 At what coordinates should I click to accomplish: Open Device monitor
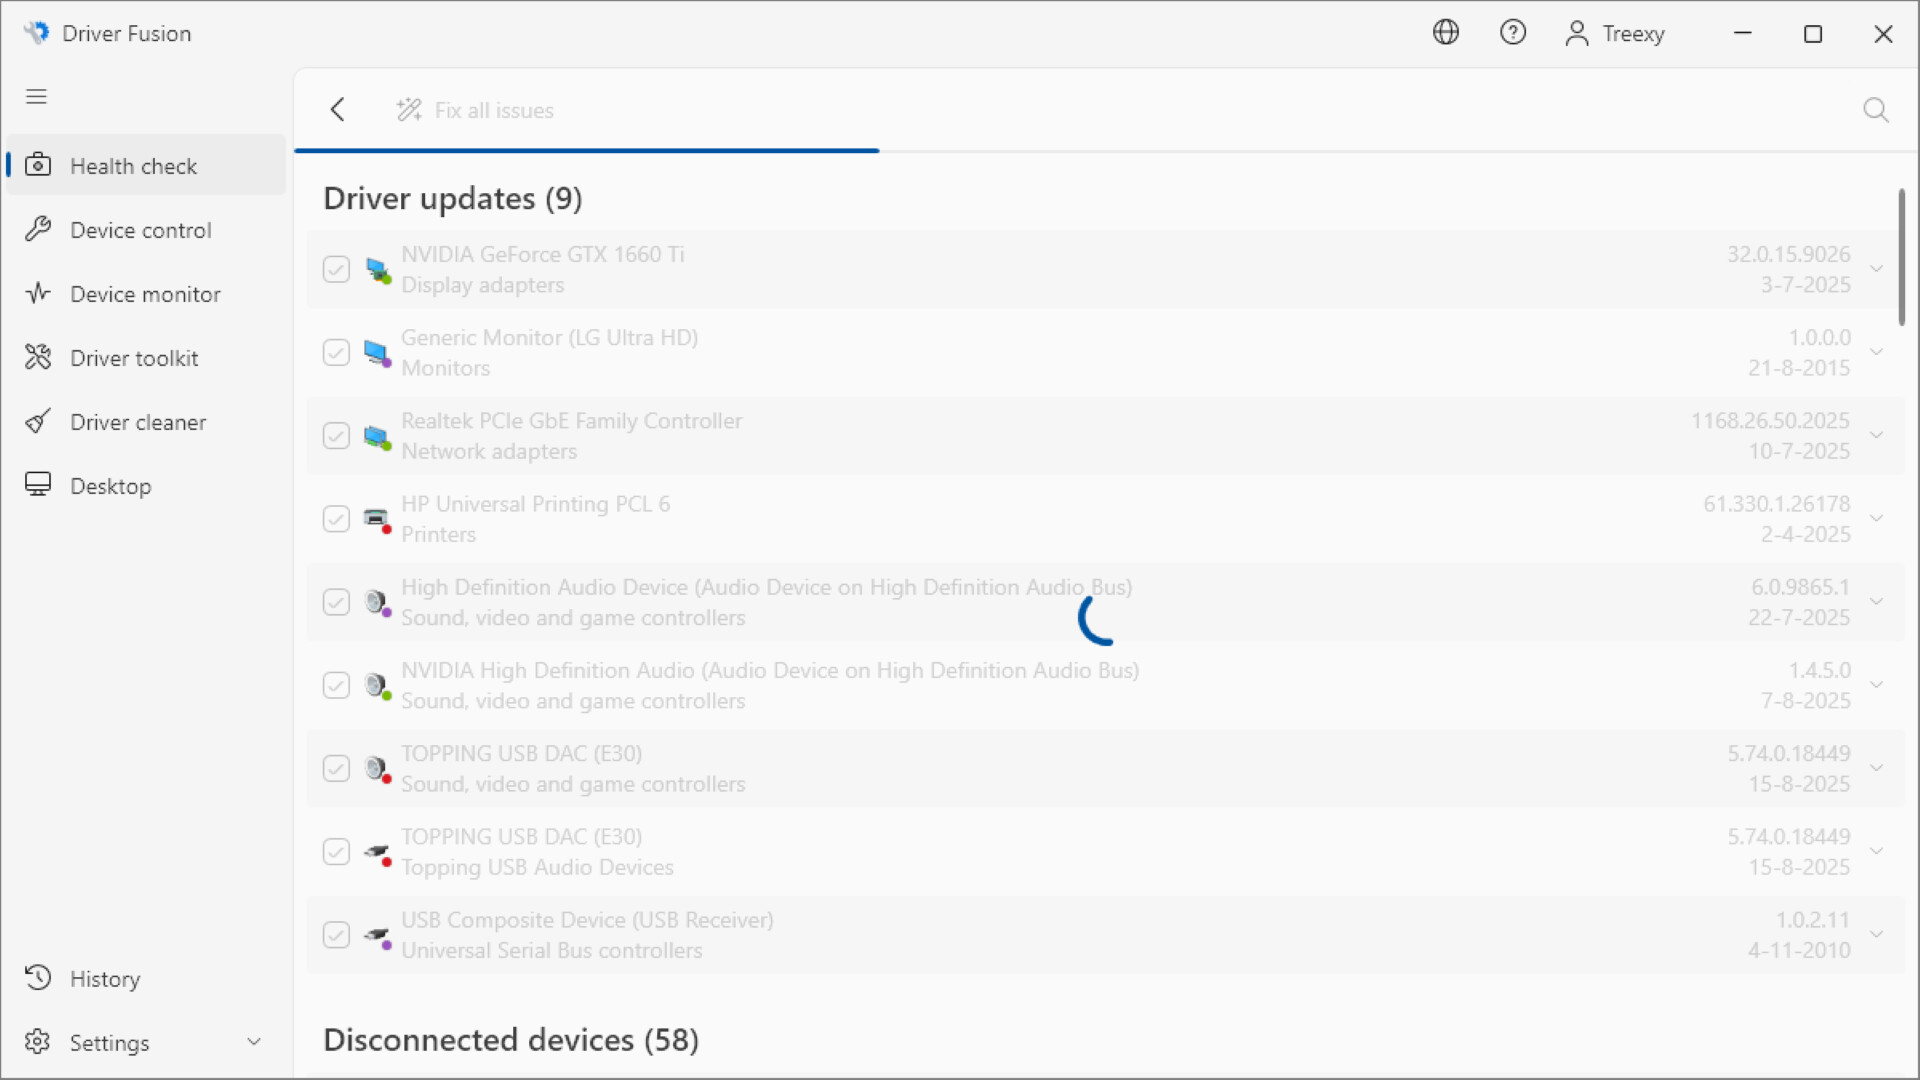tap(146, 293)
